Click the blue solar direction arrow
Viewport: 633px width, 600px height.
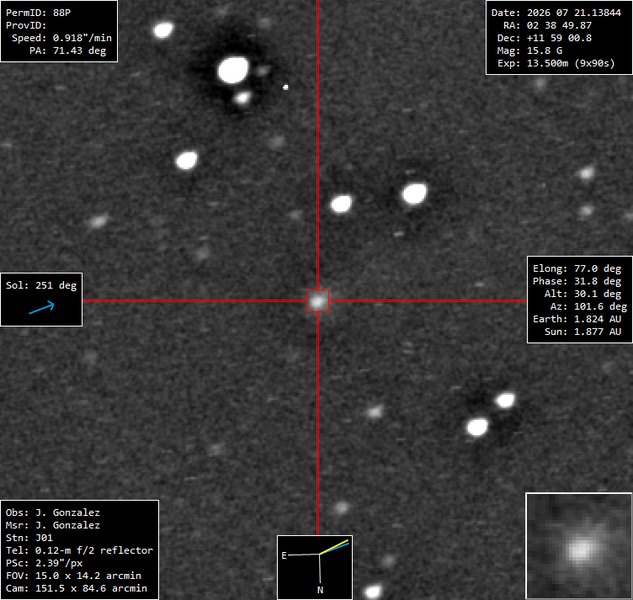[42, 307]
